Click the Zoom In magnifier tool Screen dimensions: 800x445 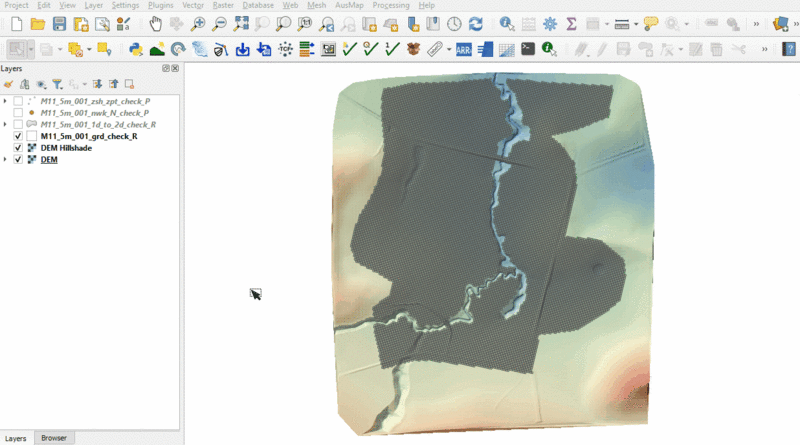click(198, 23)
